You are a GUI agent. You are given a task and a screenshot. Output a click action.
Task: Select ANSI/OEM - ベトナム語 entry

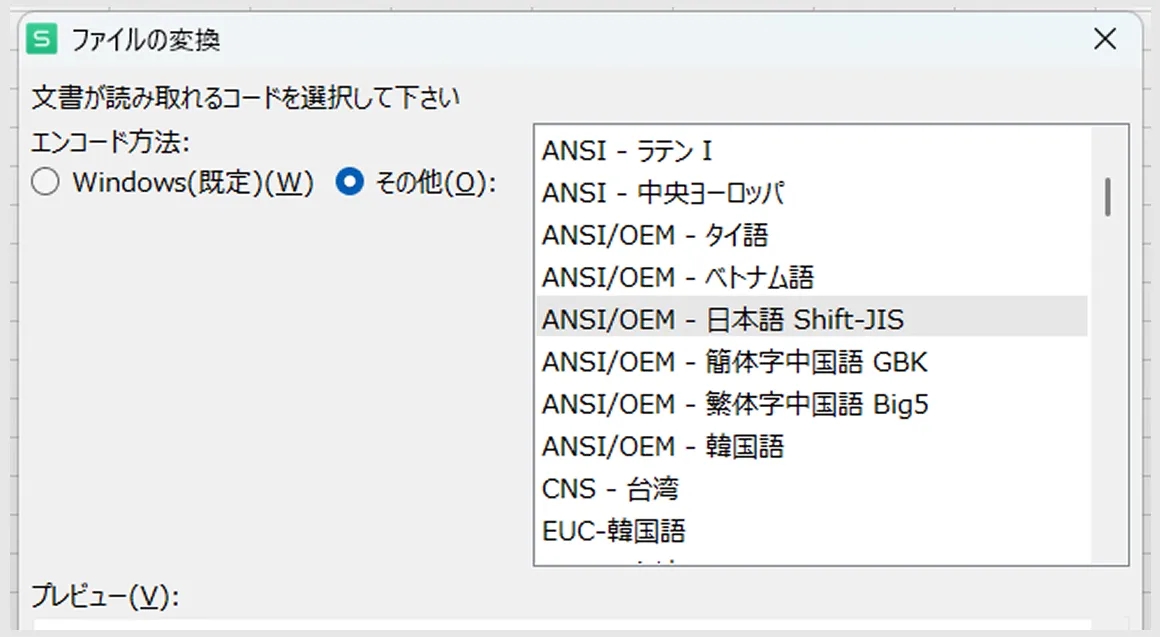pyautogui.click(x=812, y=277)
